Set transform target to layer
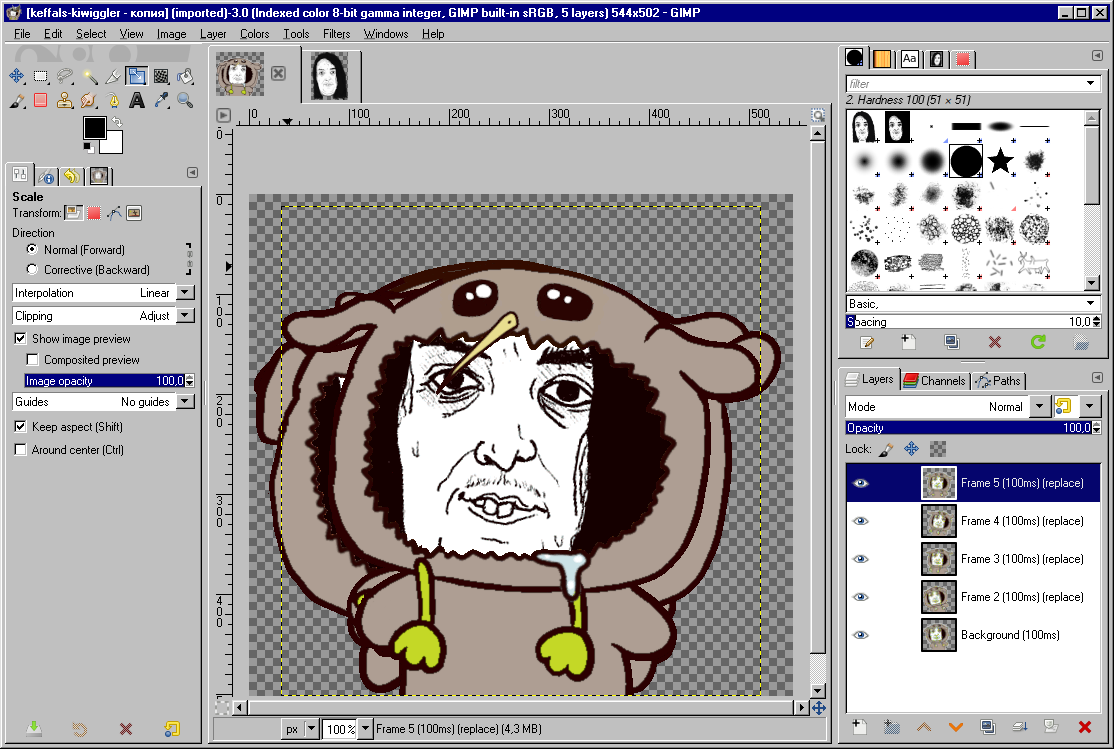This screenshot has height=749, width=1114. pos(74,212)
